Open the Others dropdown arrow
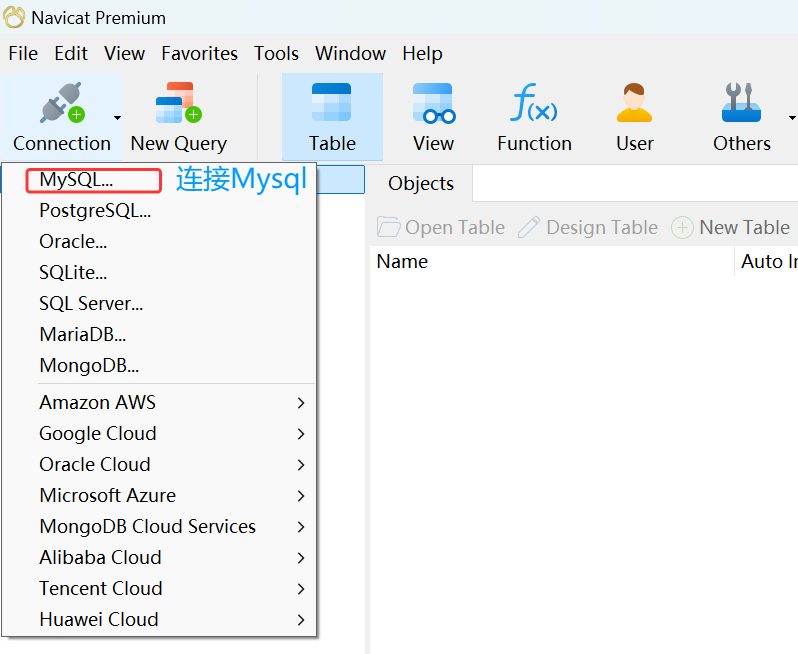Viewport: 798px width, 654px height. tap(792, 118)
